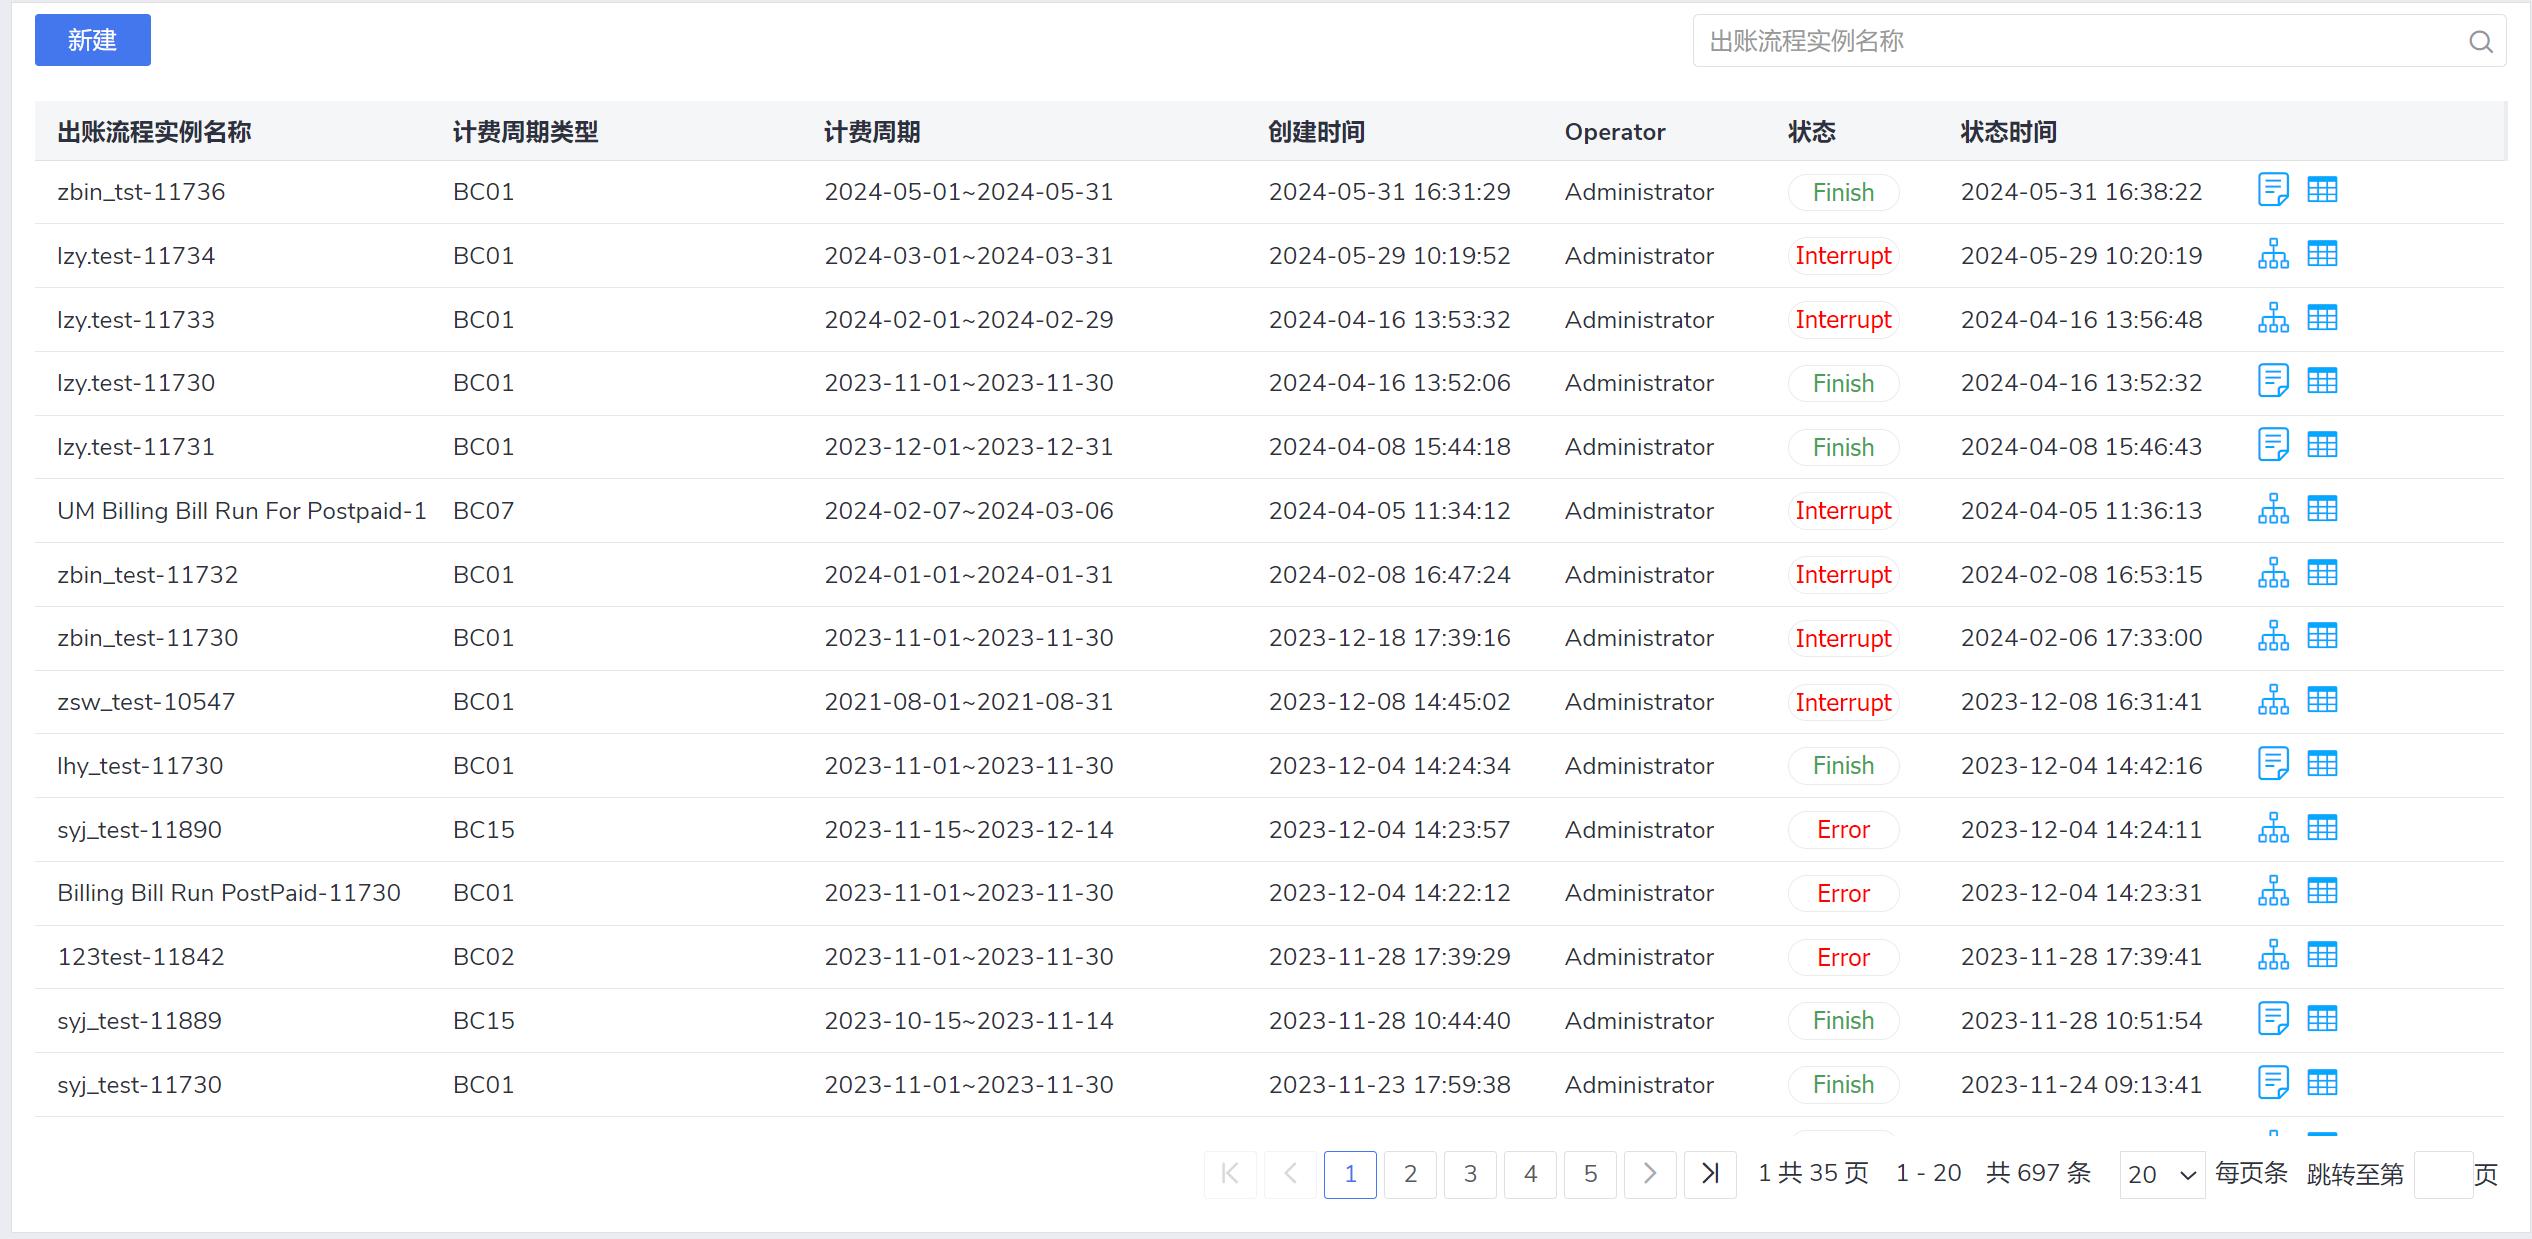Open the table icon for lhy_test-11730
This screenshot has height=1239, width=2532.
pos(2322,764)
